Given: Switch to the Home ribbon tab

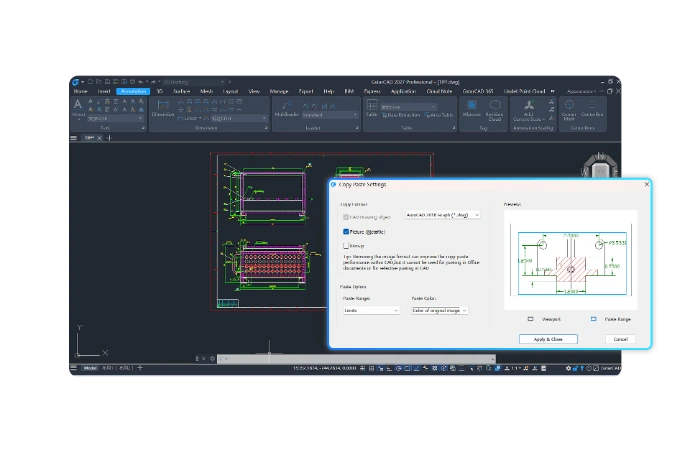Looking at the screenshot, I should coord(80,91).
